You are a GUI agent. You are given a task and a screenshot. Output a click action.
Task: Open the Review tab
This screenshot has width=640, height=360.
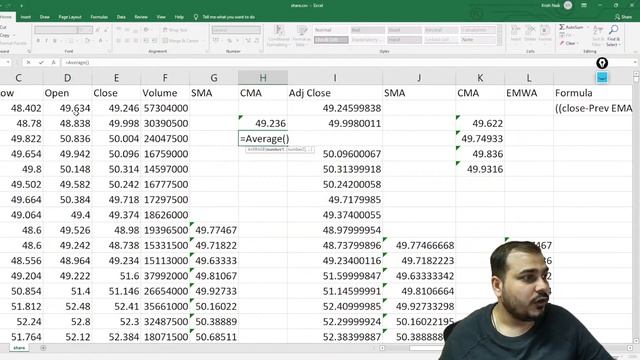point(141,17)
